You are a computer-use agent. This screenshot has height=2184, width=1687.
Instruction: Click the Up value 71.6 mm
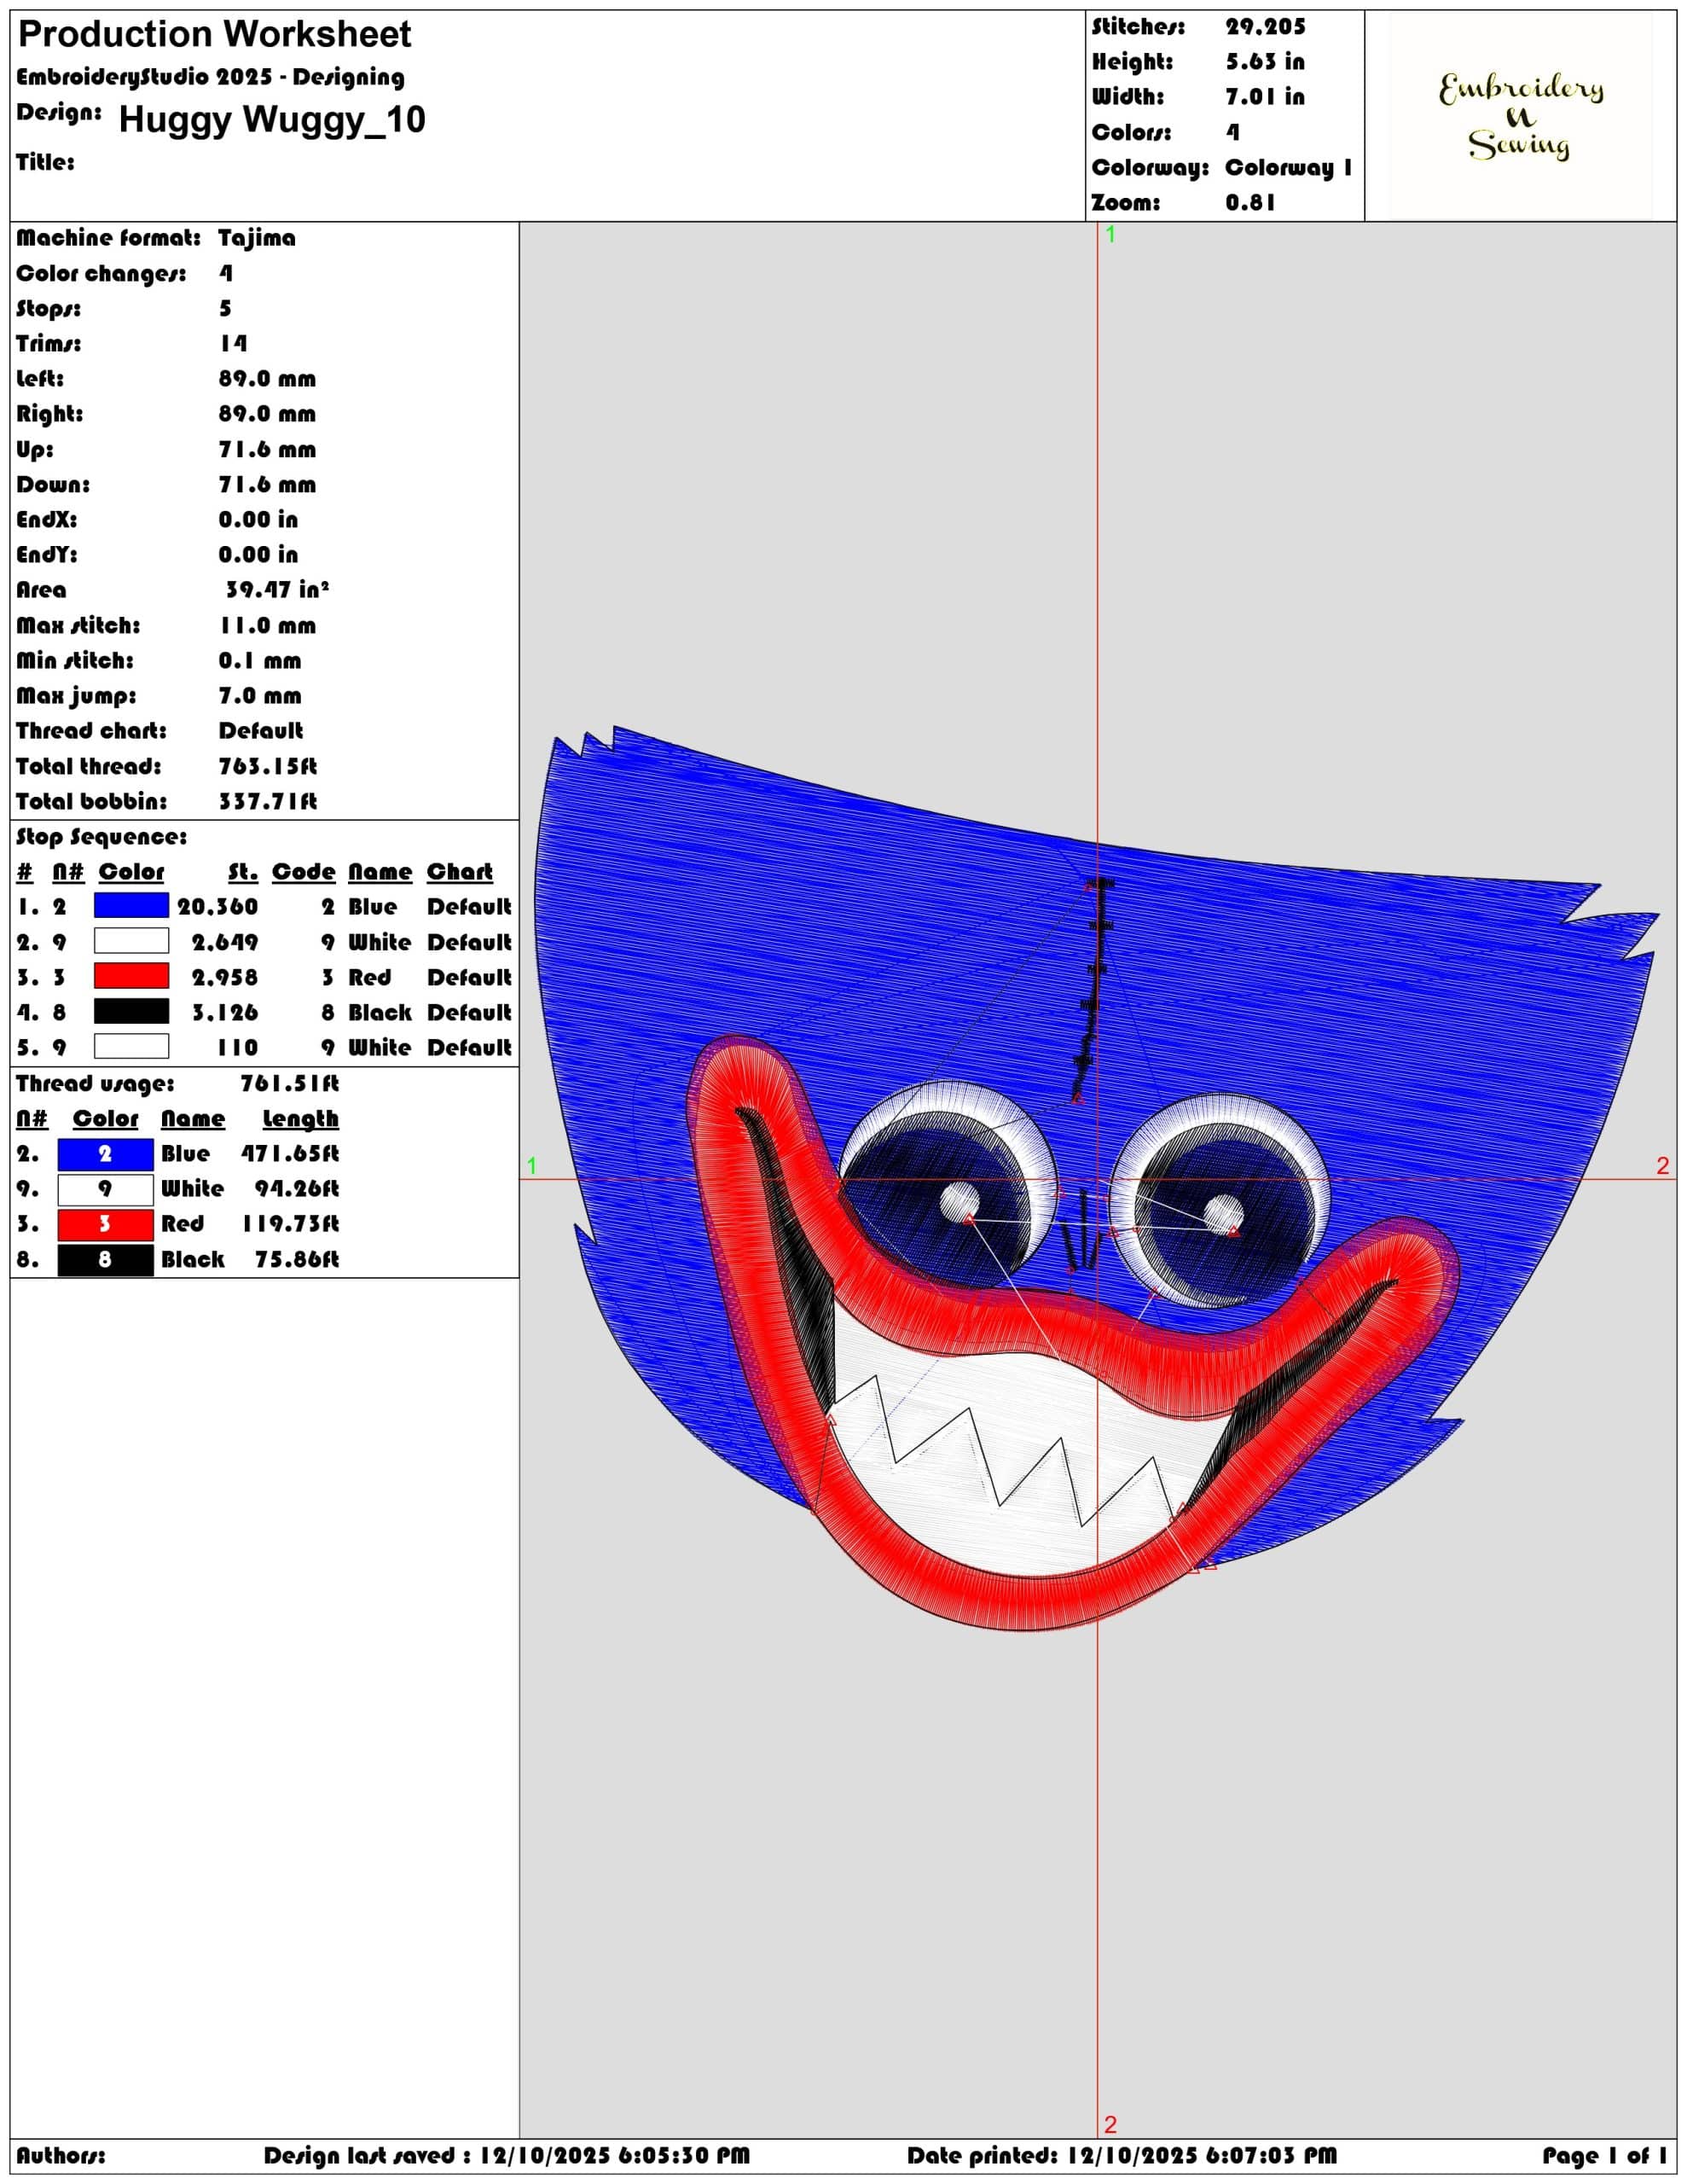click(x=267, y=449)
